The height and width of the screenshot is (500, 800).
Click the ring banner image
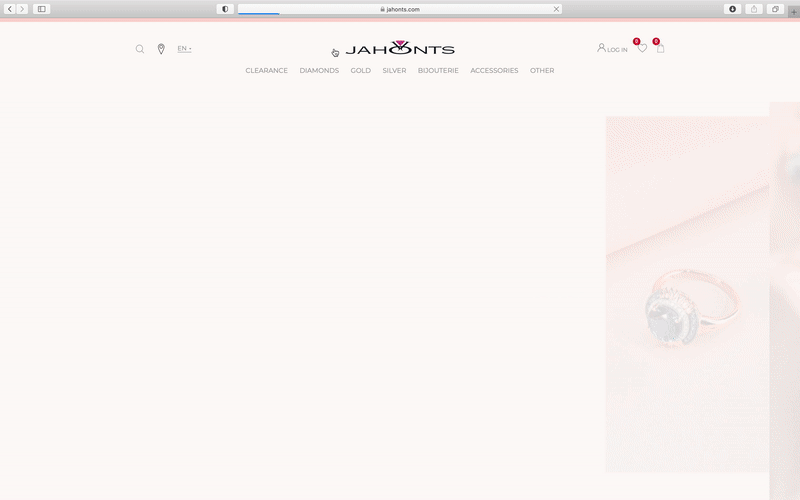click(687, 294)
